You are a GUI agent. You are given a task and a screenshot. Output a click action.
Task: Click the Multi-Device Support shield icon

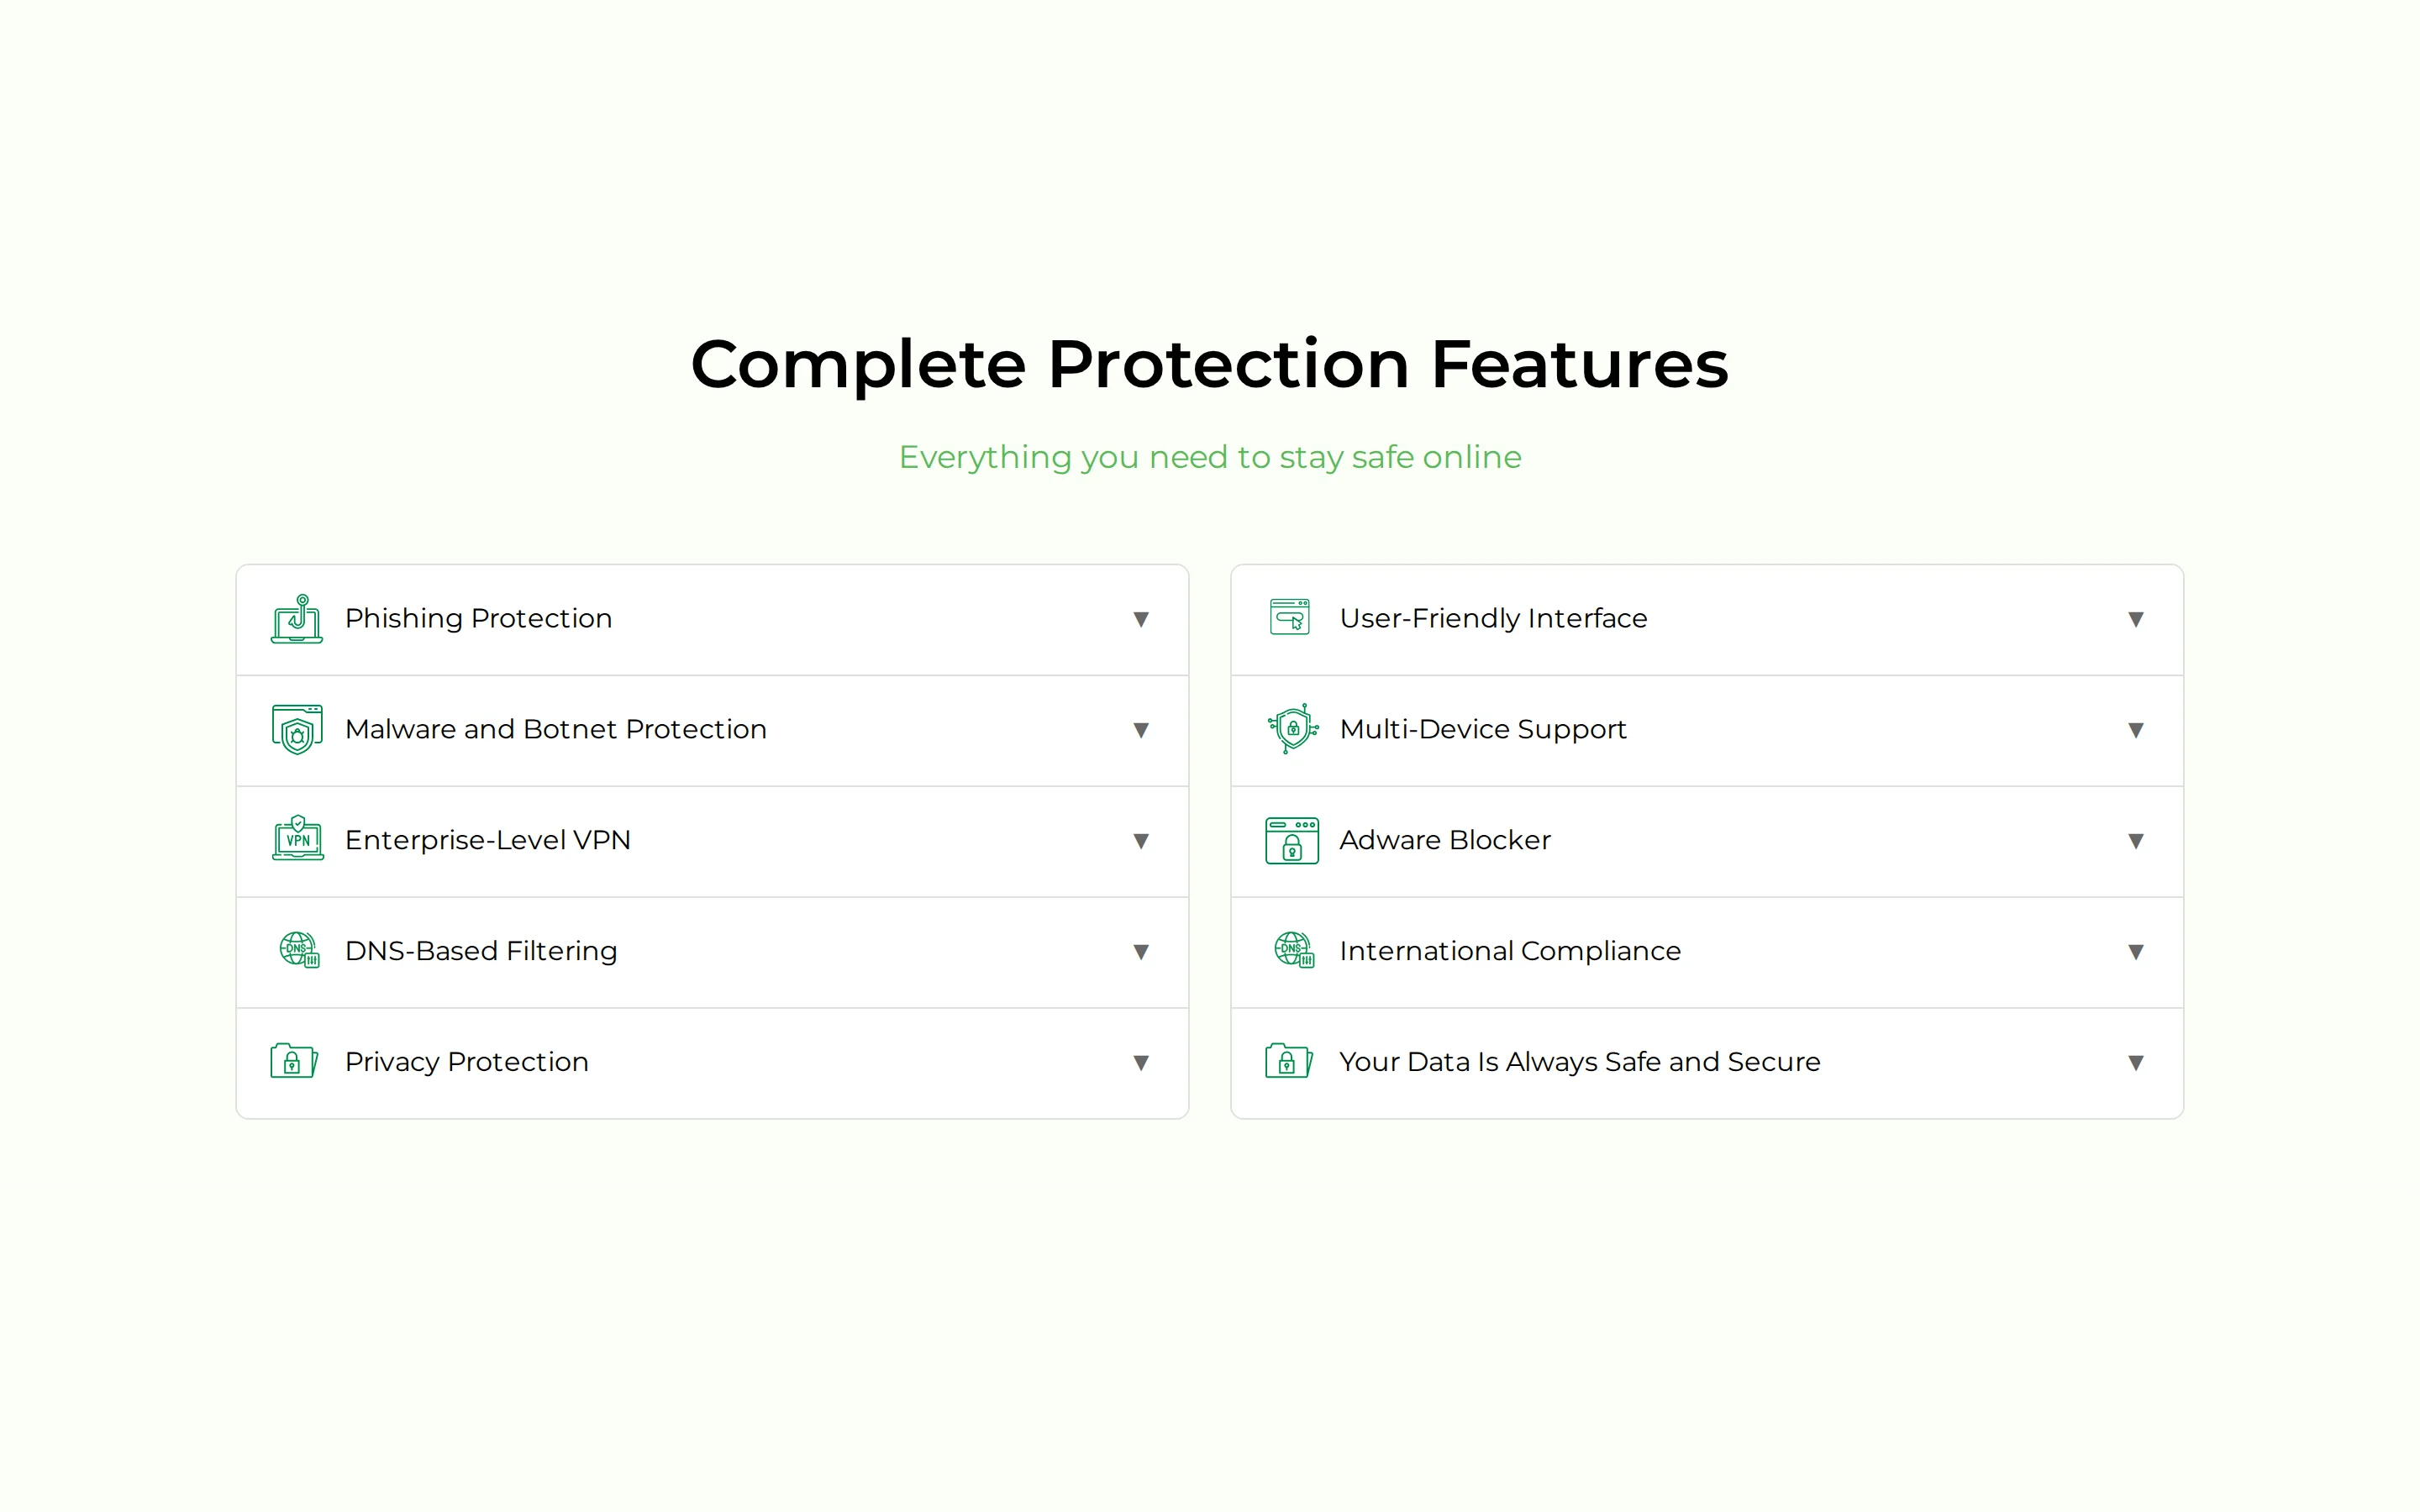(x=1292, y=729)
